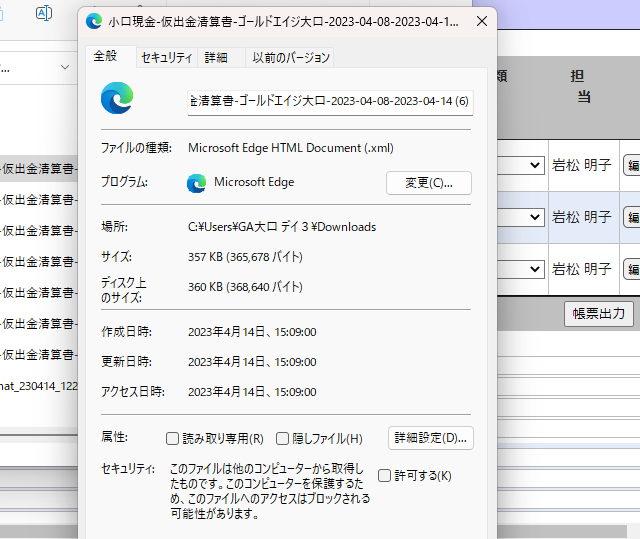Screen dimensions: 640x539
Task: Click the file name text field
Action: (329, 101)
